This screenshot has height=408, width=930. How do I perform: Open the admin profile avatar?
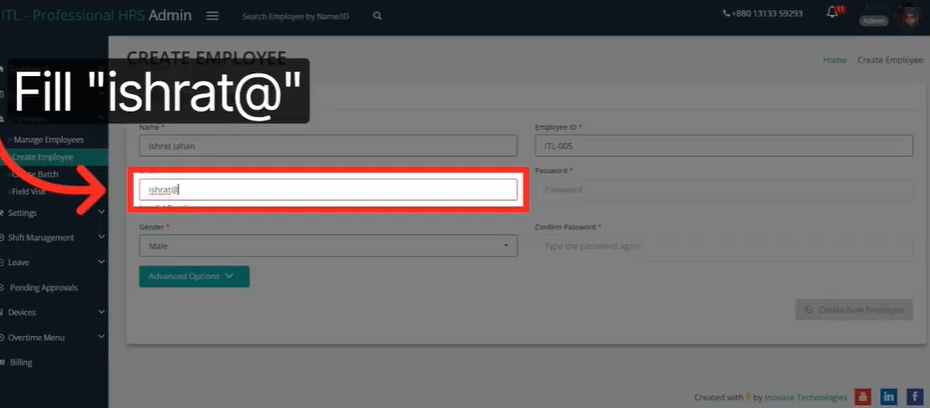(x=907, y=16)
